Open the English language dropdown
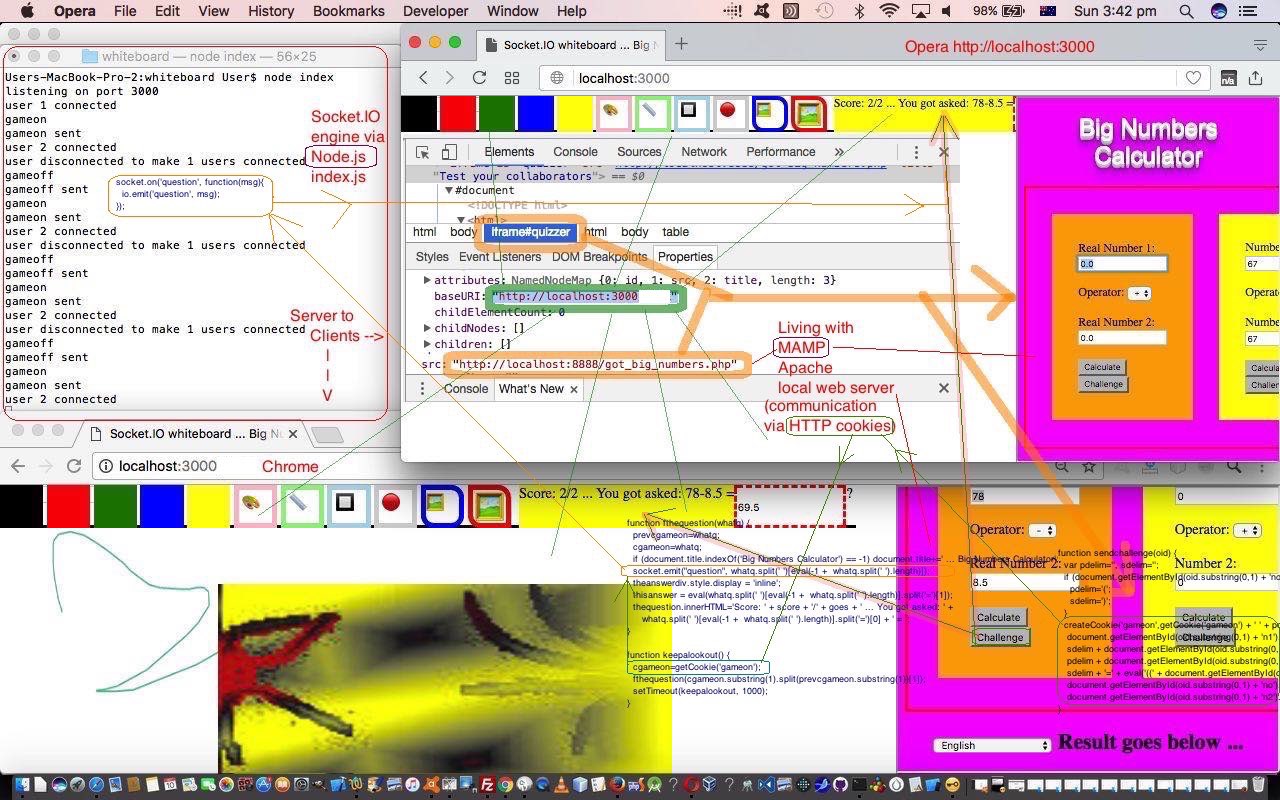This screenshot has width=1280, height=800. [990, 745]
